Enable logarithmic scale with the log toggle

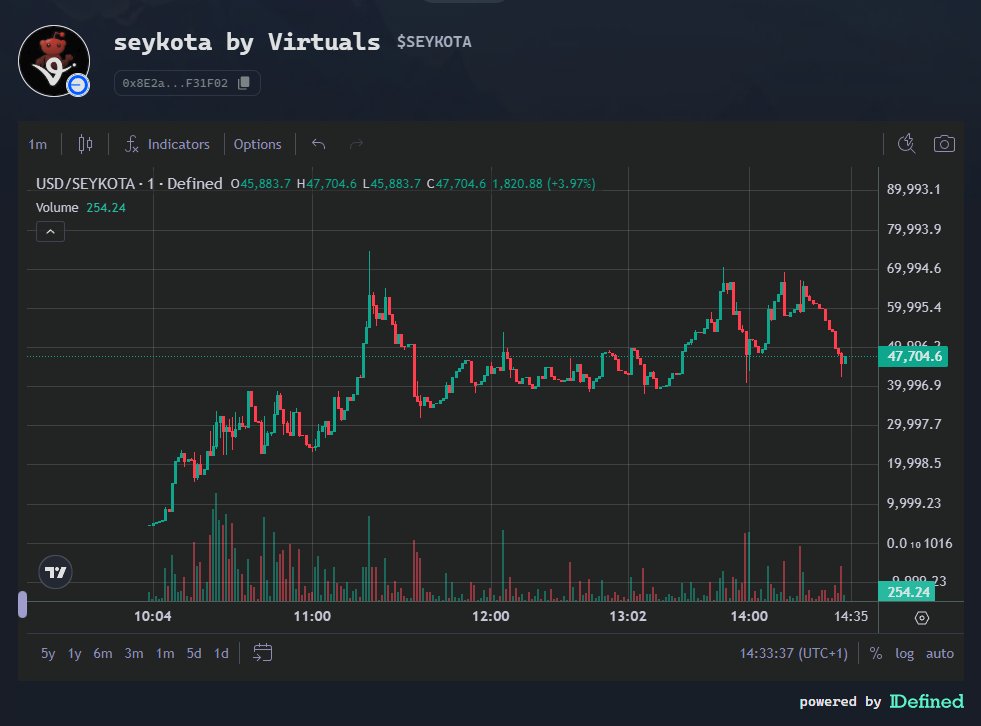coord(904,653)
